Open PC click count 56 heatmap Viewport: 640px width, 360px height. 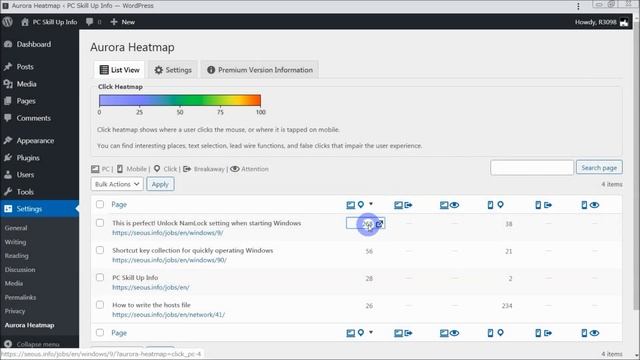369,251
